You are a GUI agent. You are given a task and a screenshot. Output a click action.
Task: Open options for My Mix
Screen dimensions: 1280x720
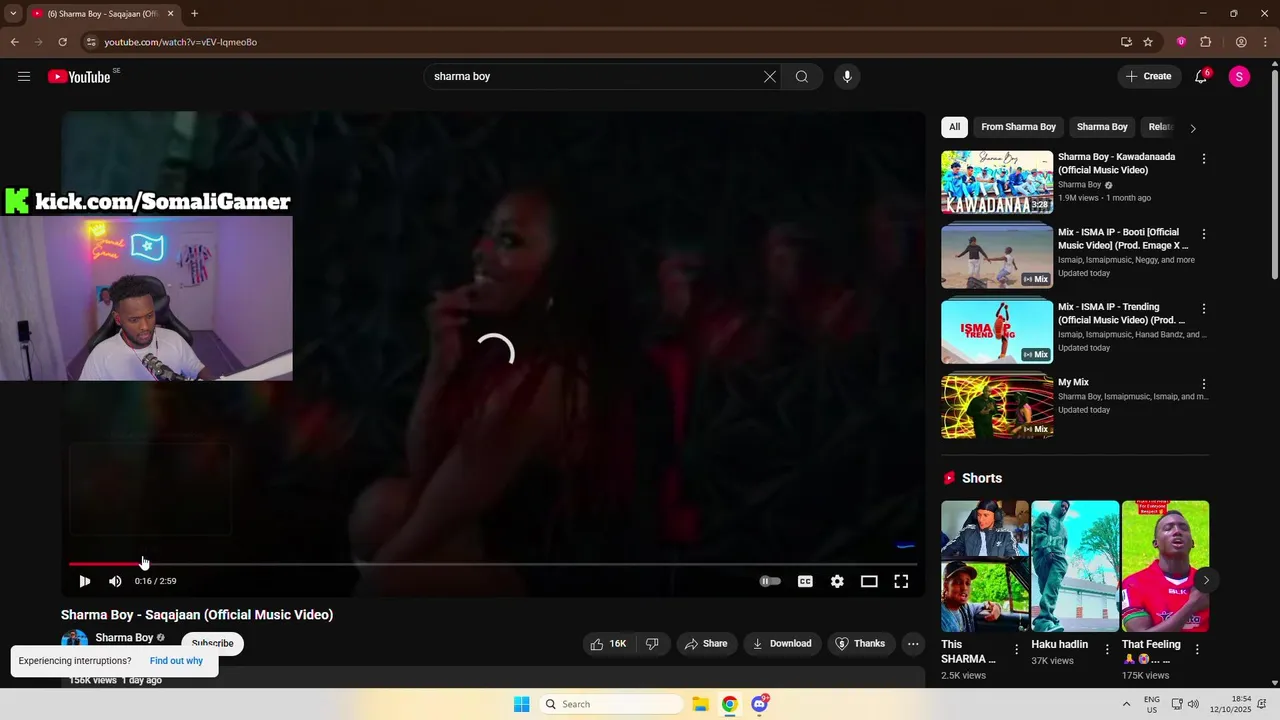(1204, 384)
